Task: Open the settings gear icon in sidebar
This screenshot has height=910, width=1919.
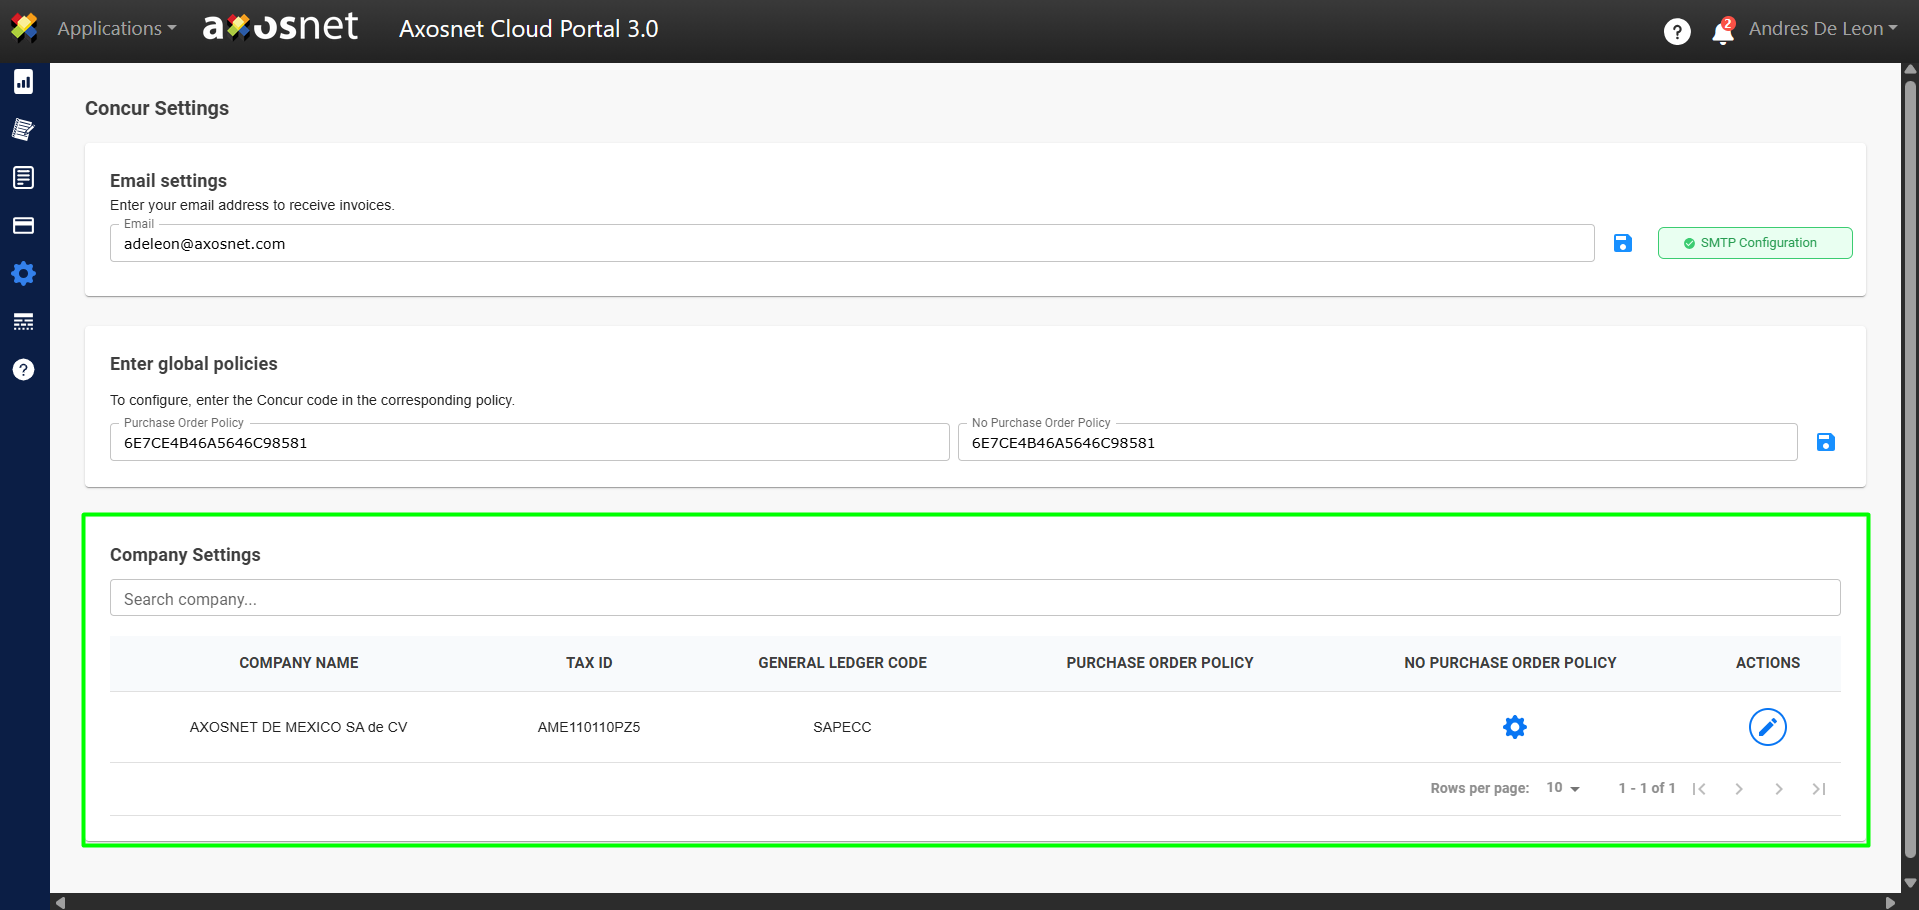Action: point(24,274)
